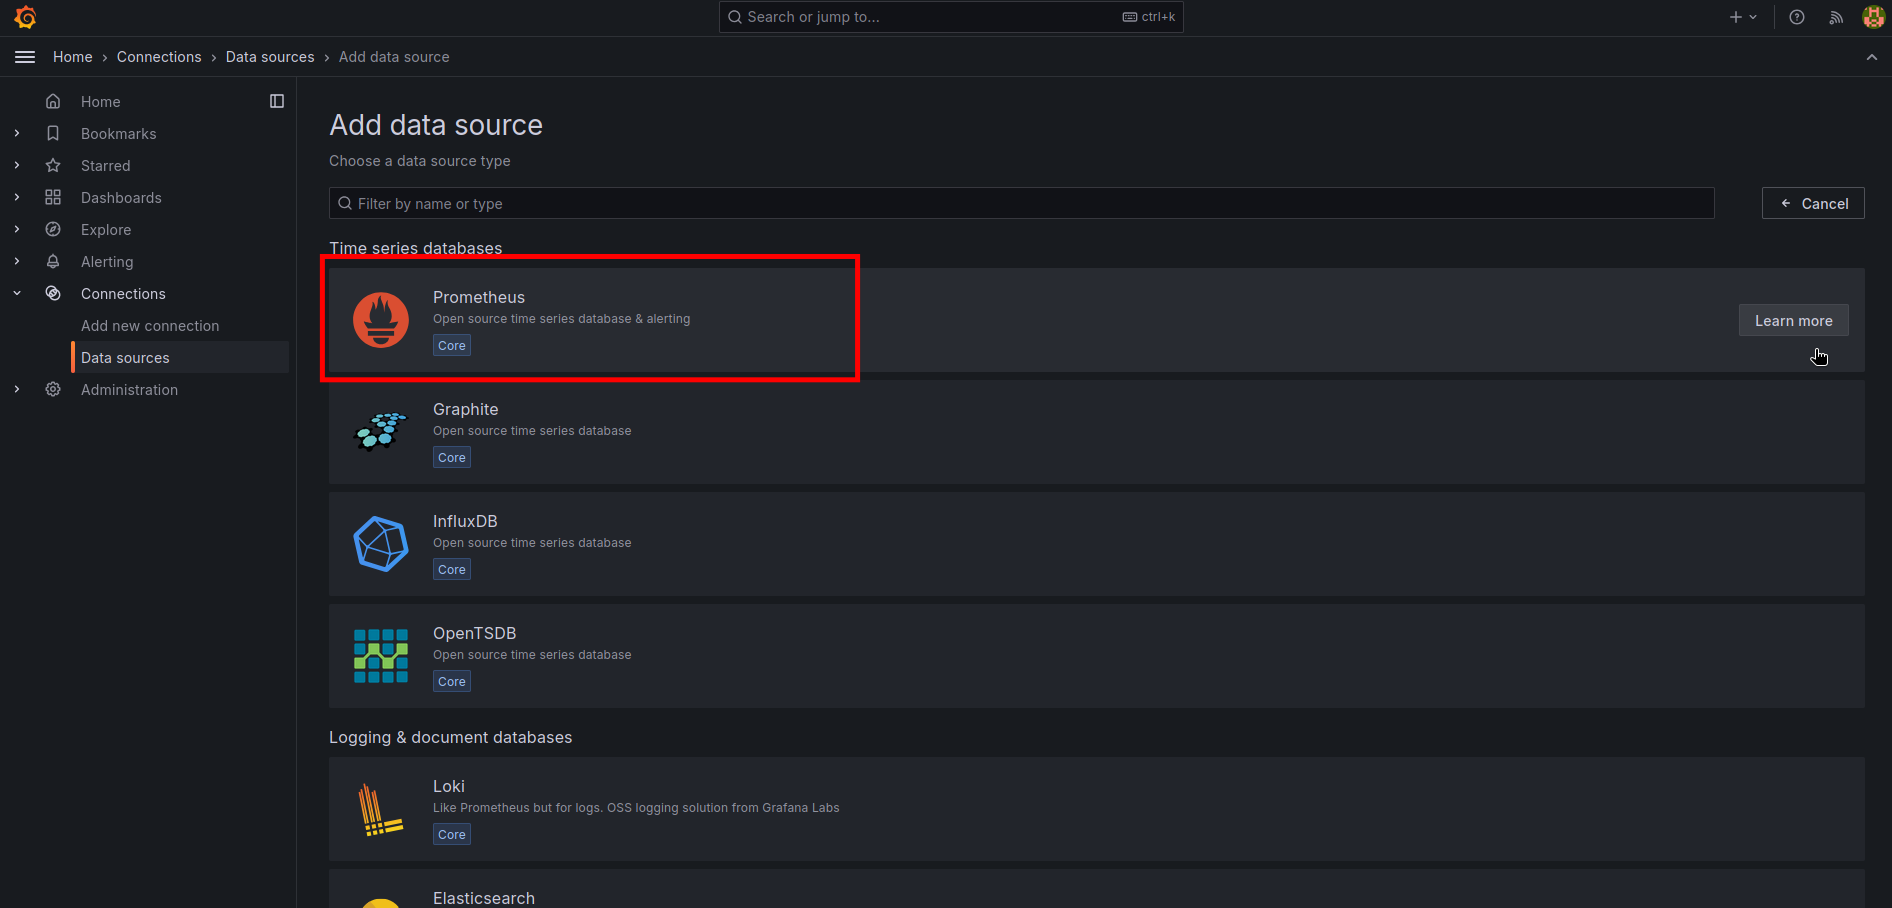Select the Prometheus data source title
1892x908 pixels.
(479, 297)
